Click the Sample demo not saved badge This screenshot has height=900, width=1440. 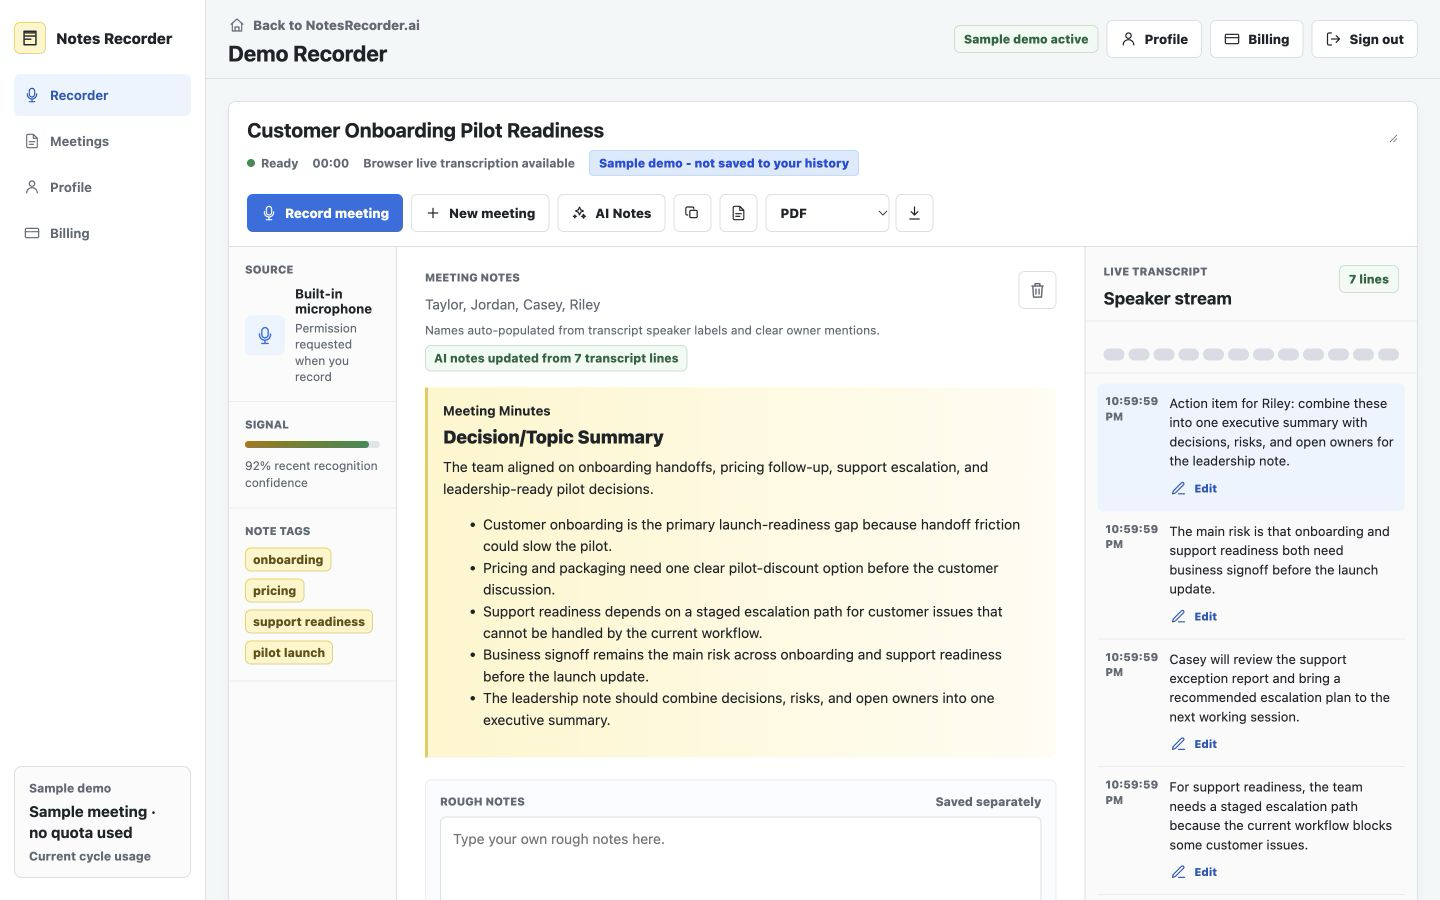[x=724, y=163]
